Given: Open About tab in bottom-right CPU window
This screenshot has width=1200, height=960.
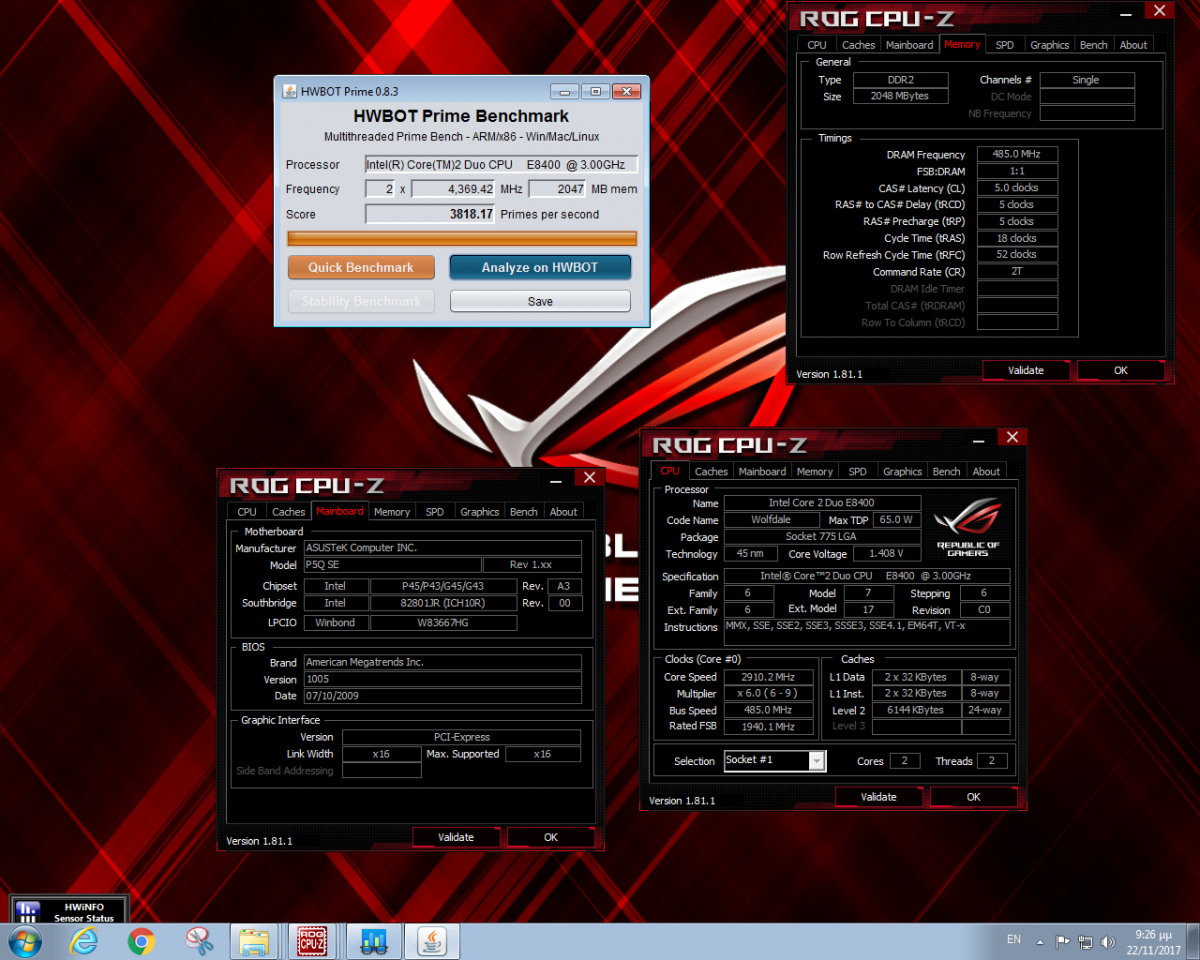Looking at the screenshot, I should 987,472.
